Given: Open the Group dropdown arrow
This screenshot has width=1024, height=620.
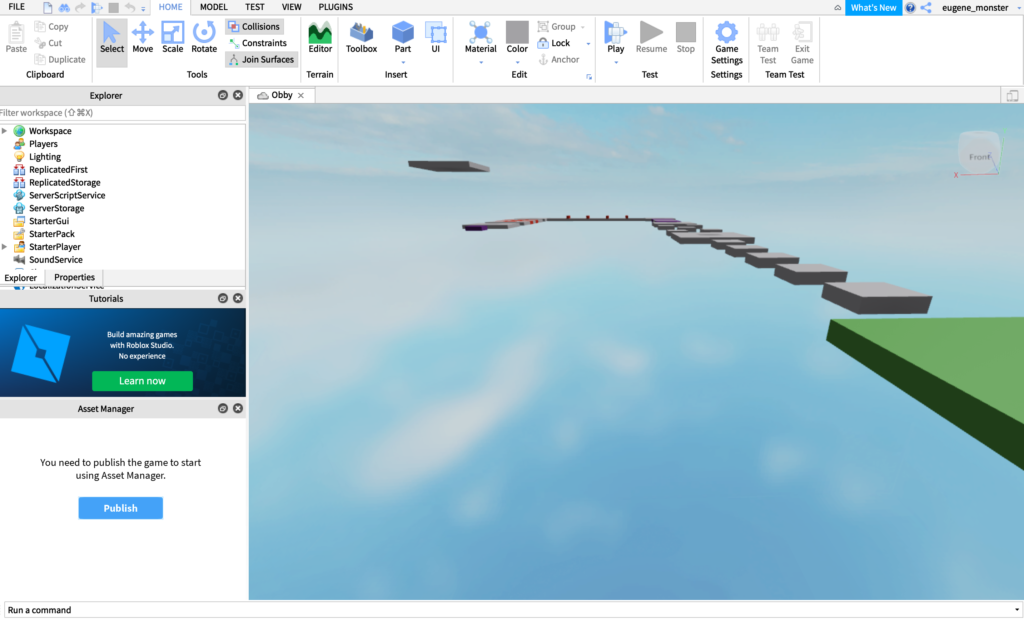Looking at the screenshot, I should click(x=583, y=27).
